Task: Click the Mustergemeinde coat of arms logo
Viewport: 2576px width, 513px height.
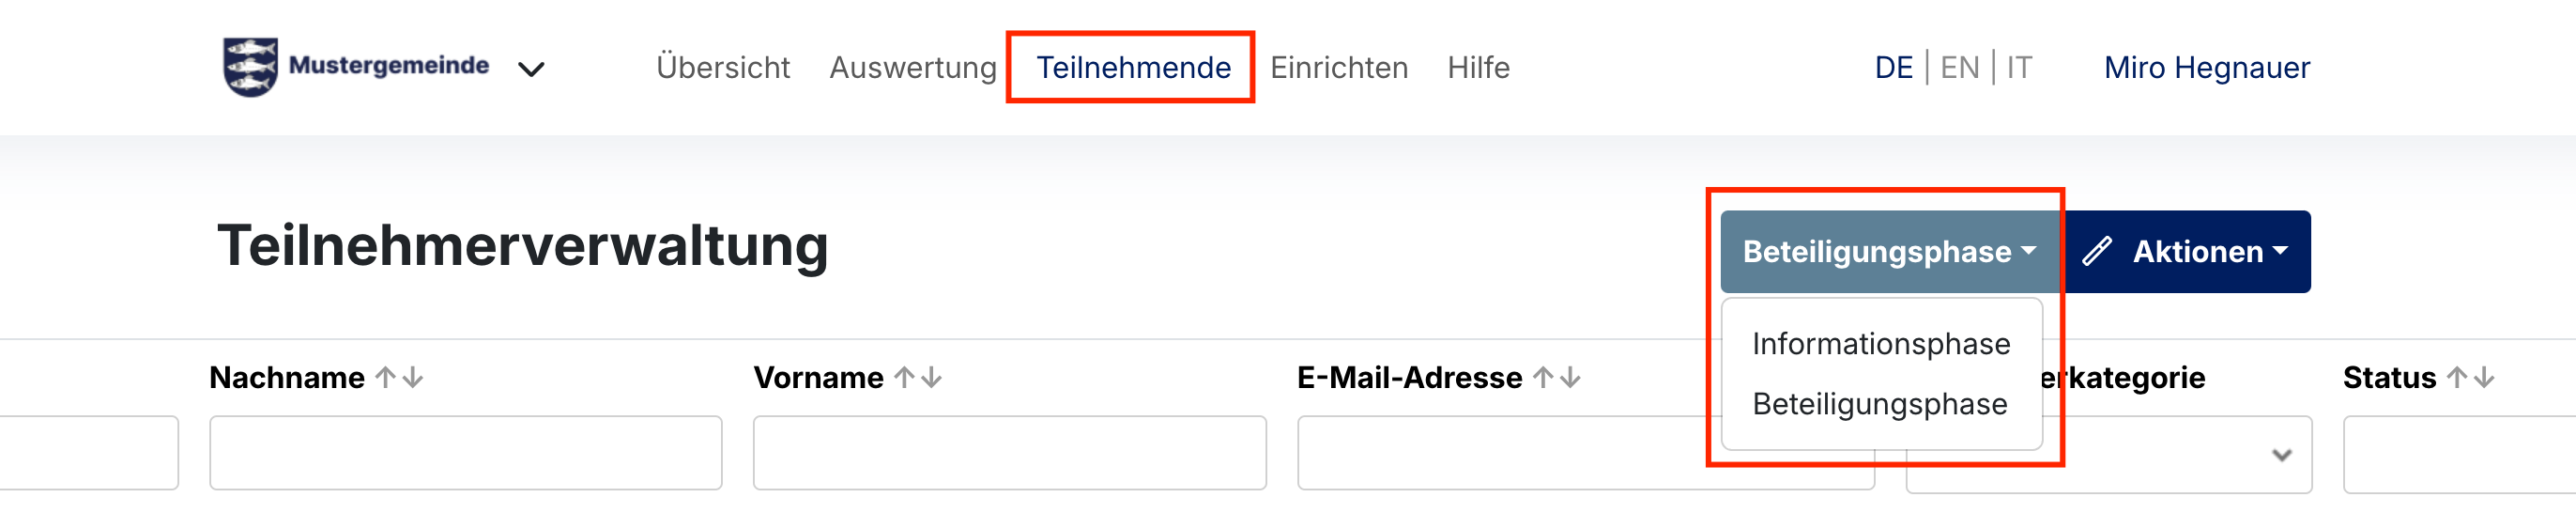Action: tap(250, 67)
